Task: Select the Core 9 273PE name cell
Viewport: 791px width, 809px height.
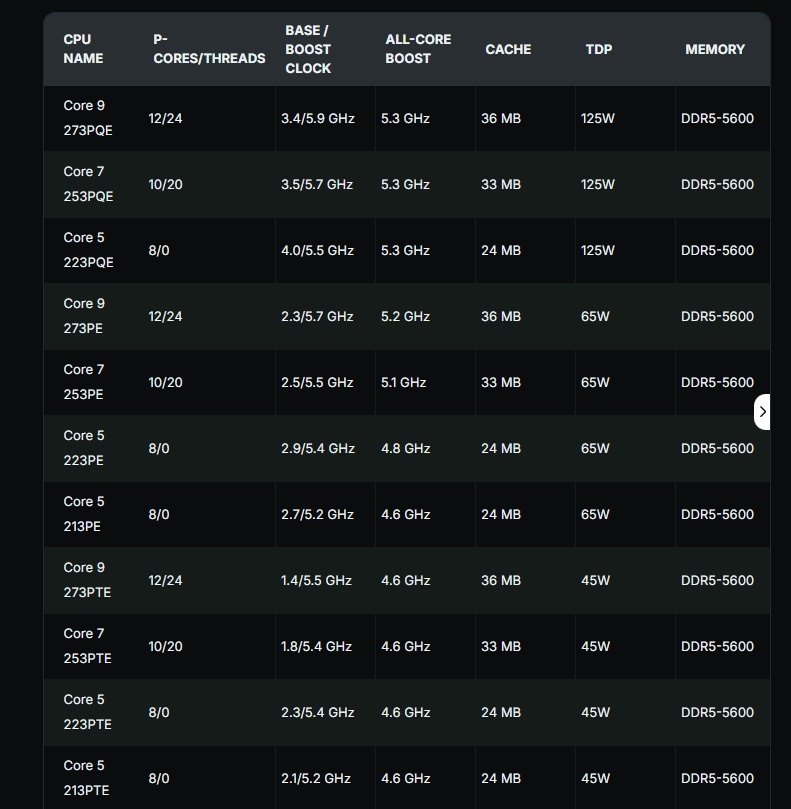Action: [x=84, y=316]
